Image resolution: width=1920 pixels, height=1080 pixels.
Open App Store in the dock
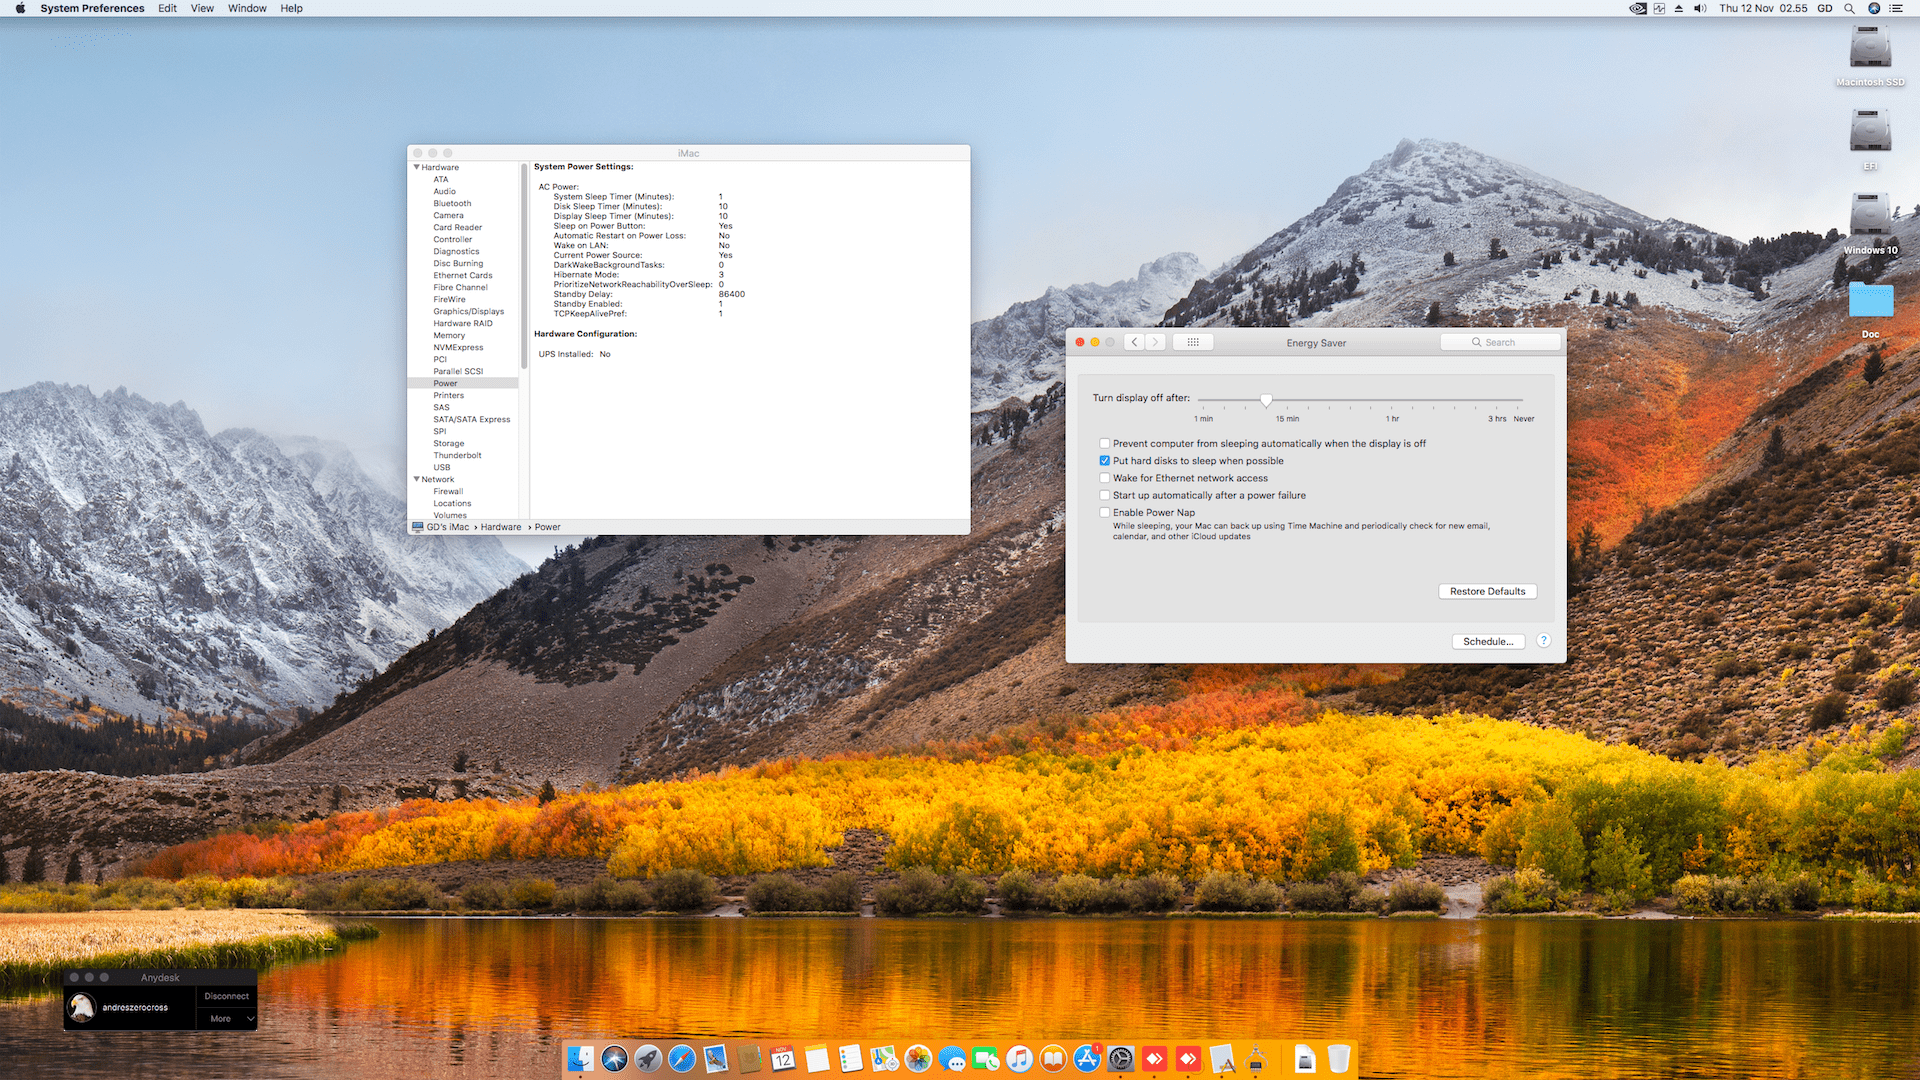click(1087, 1058)
